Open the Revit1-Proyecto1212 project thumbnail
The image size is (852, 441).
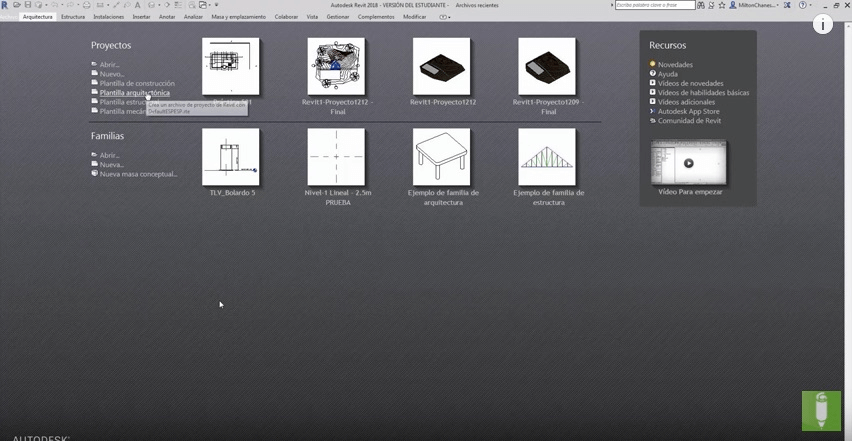pyautogui.click(x=441, y=66)
